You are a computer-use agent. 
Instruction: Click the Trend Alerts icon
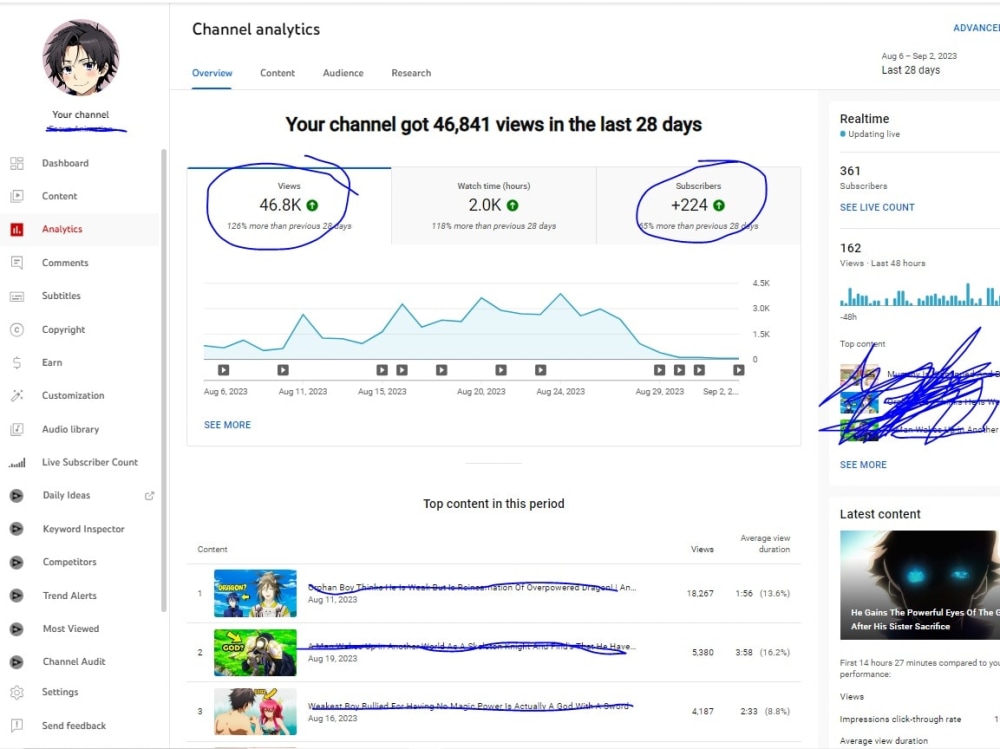pyautogui.click(x=17, y=595)
